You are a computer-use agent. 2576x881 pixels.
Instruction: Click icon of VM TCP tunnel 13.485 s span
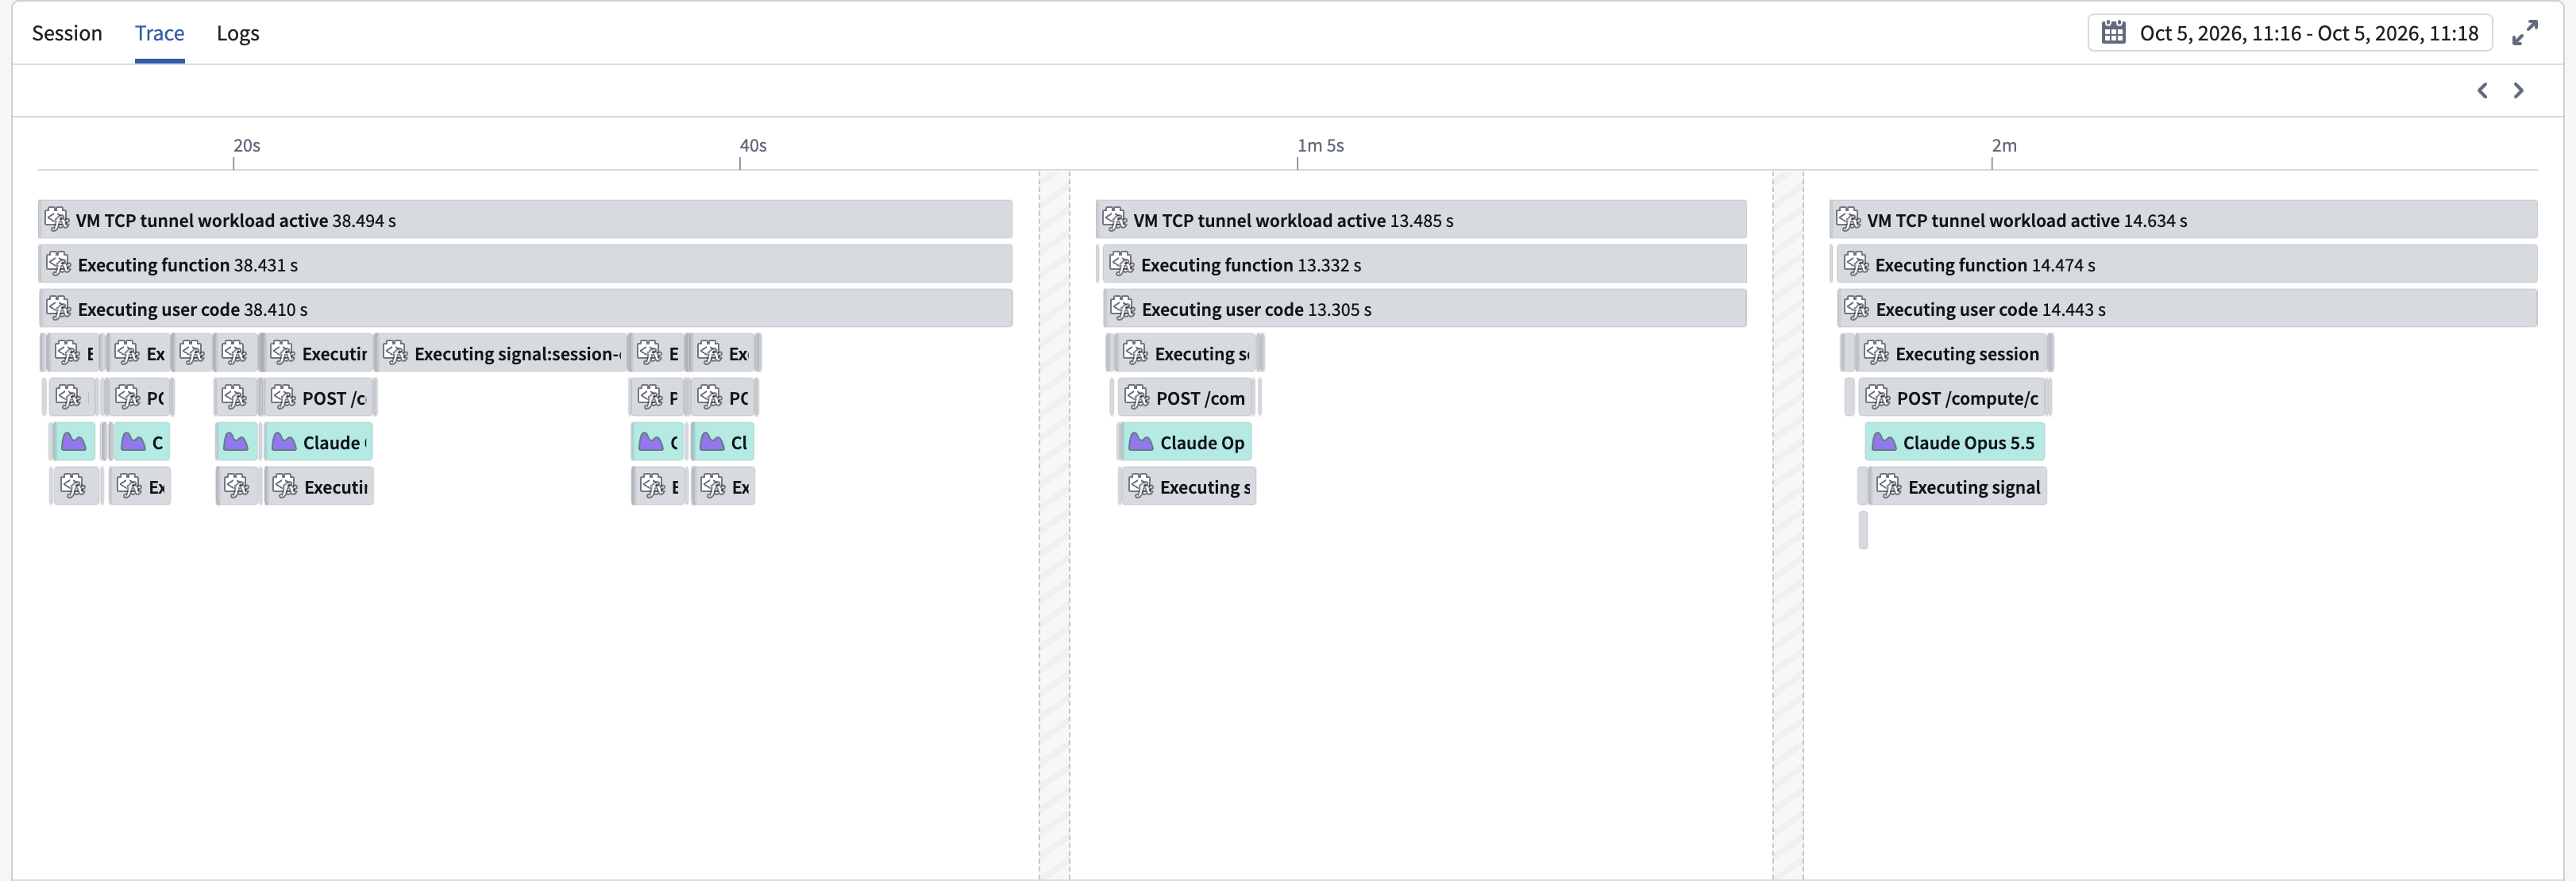(x=1115, y=219)
